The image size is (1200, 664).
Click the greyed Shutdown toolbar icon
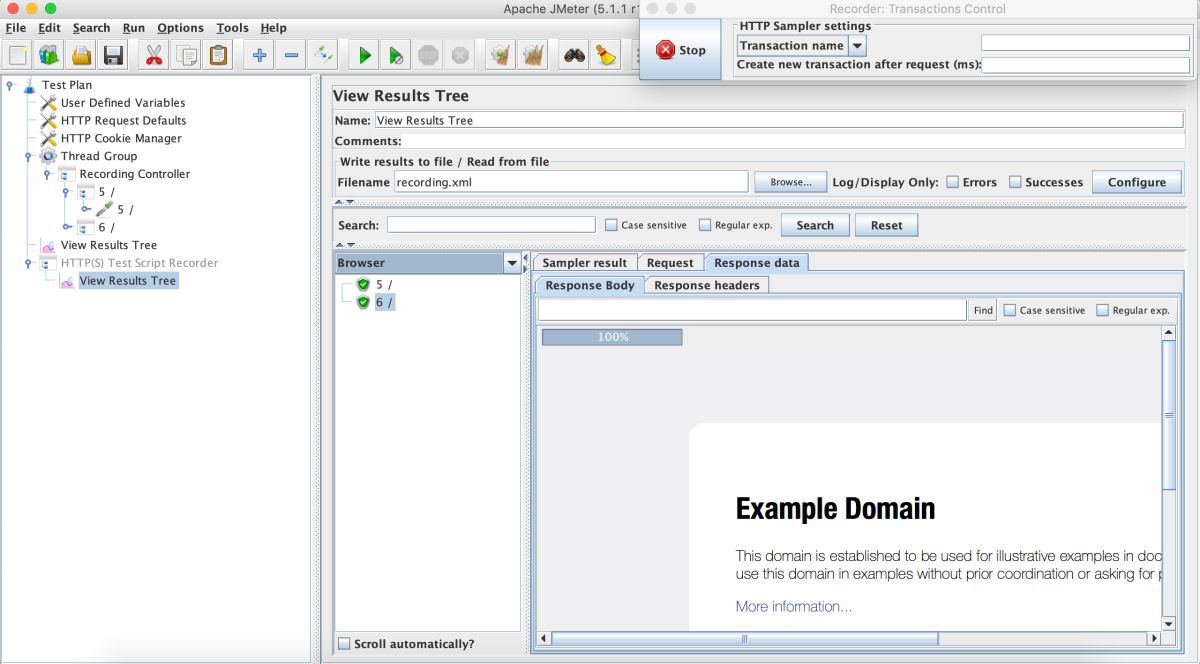[460, 55]
